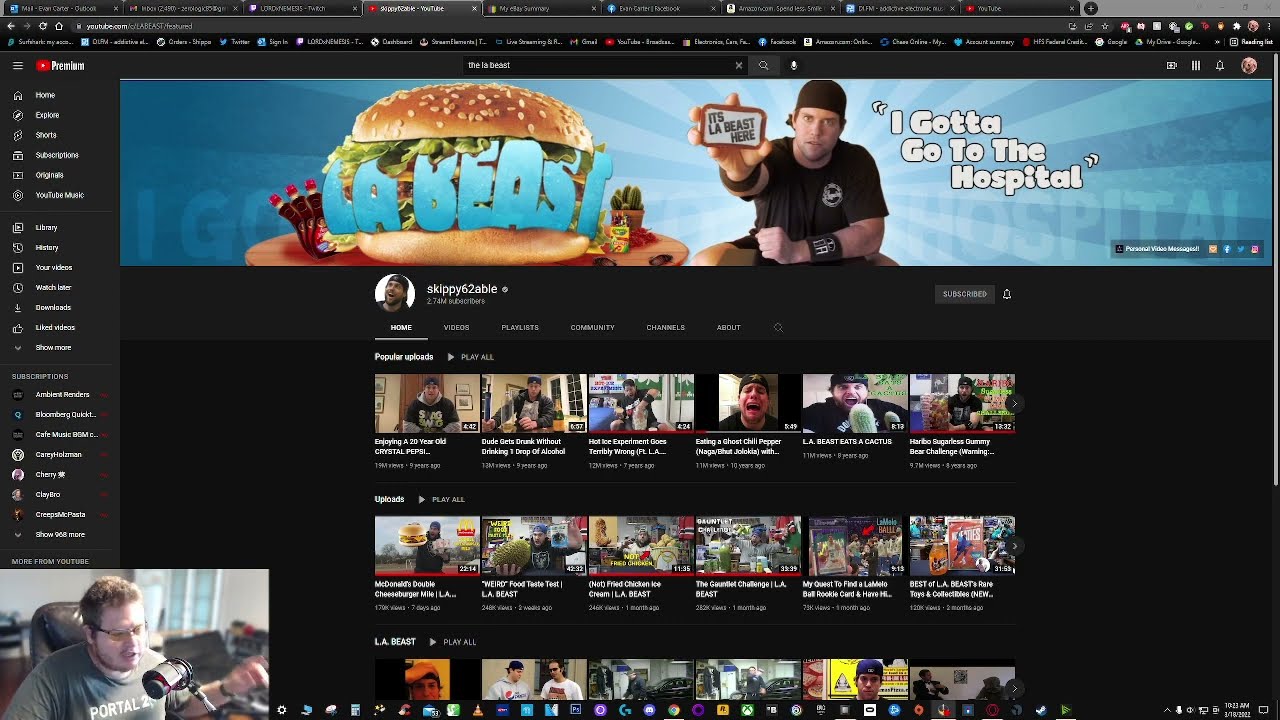Search within channel using the magnifier icon
1280x720 pixels.
778,328
